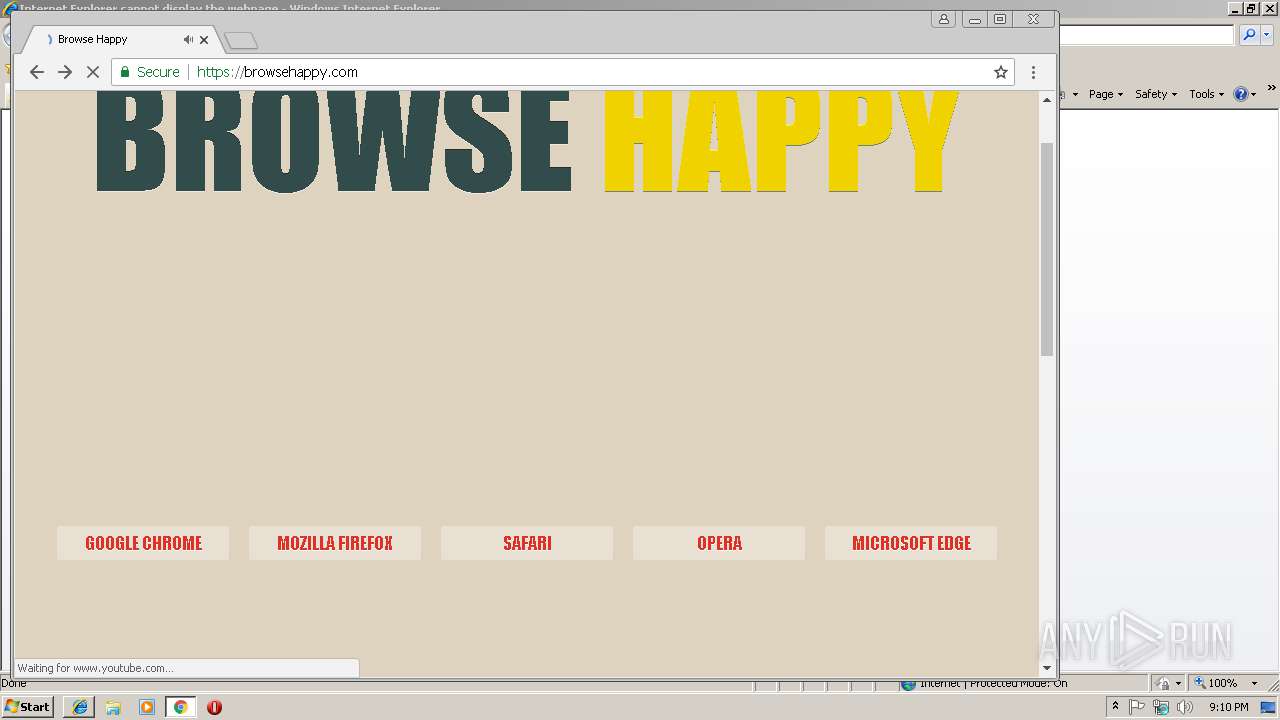Show hidden system tray icons
The width and height of the screenshot is (1280, 720).
(1115, 707)
